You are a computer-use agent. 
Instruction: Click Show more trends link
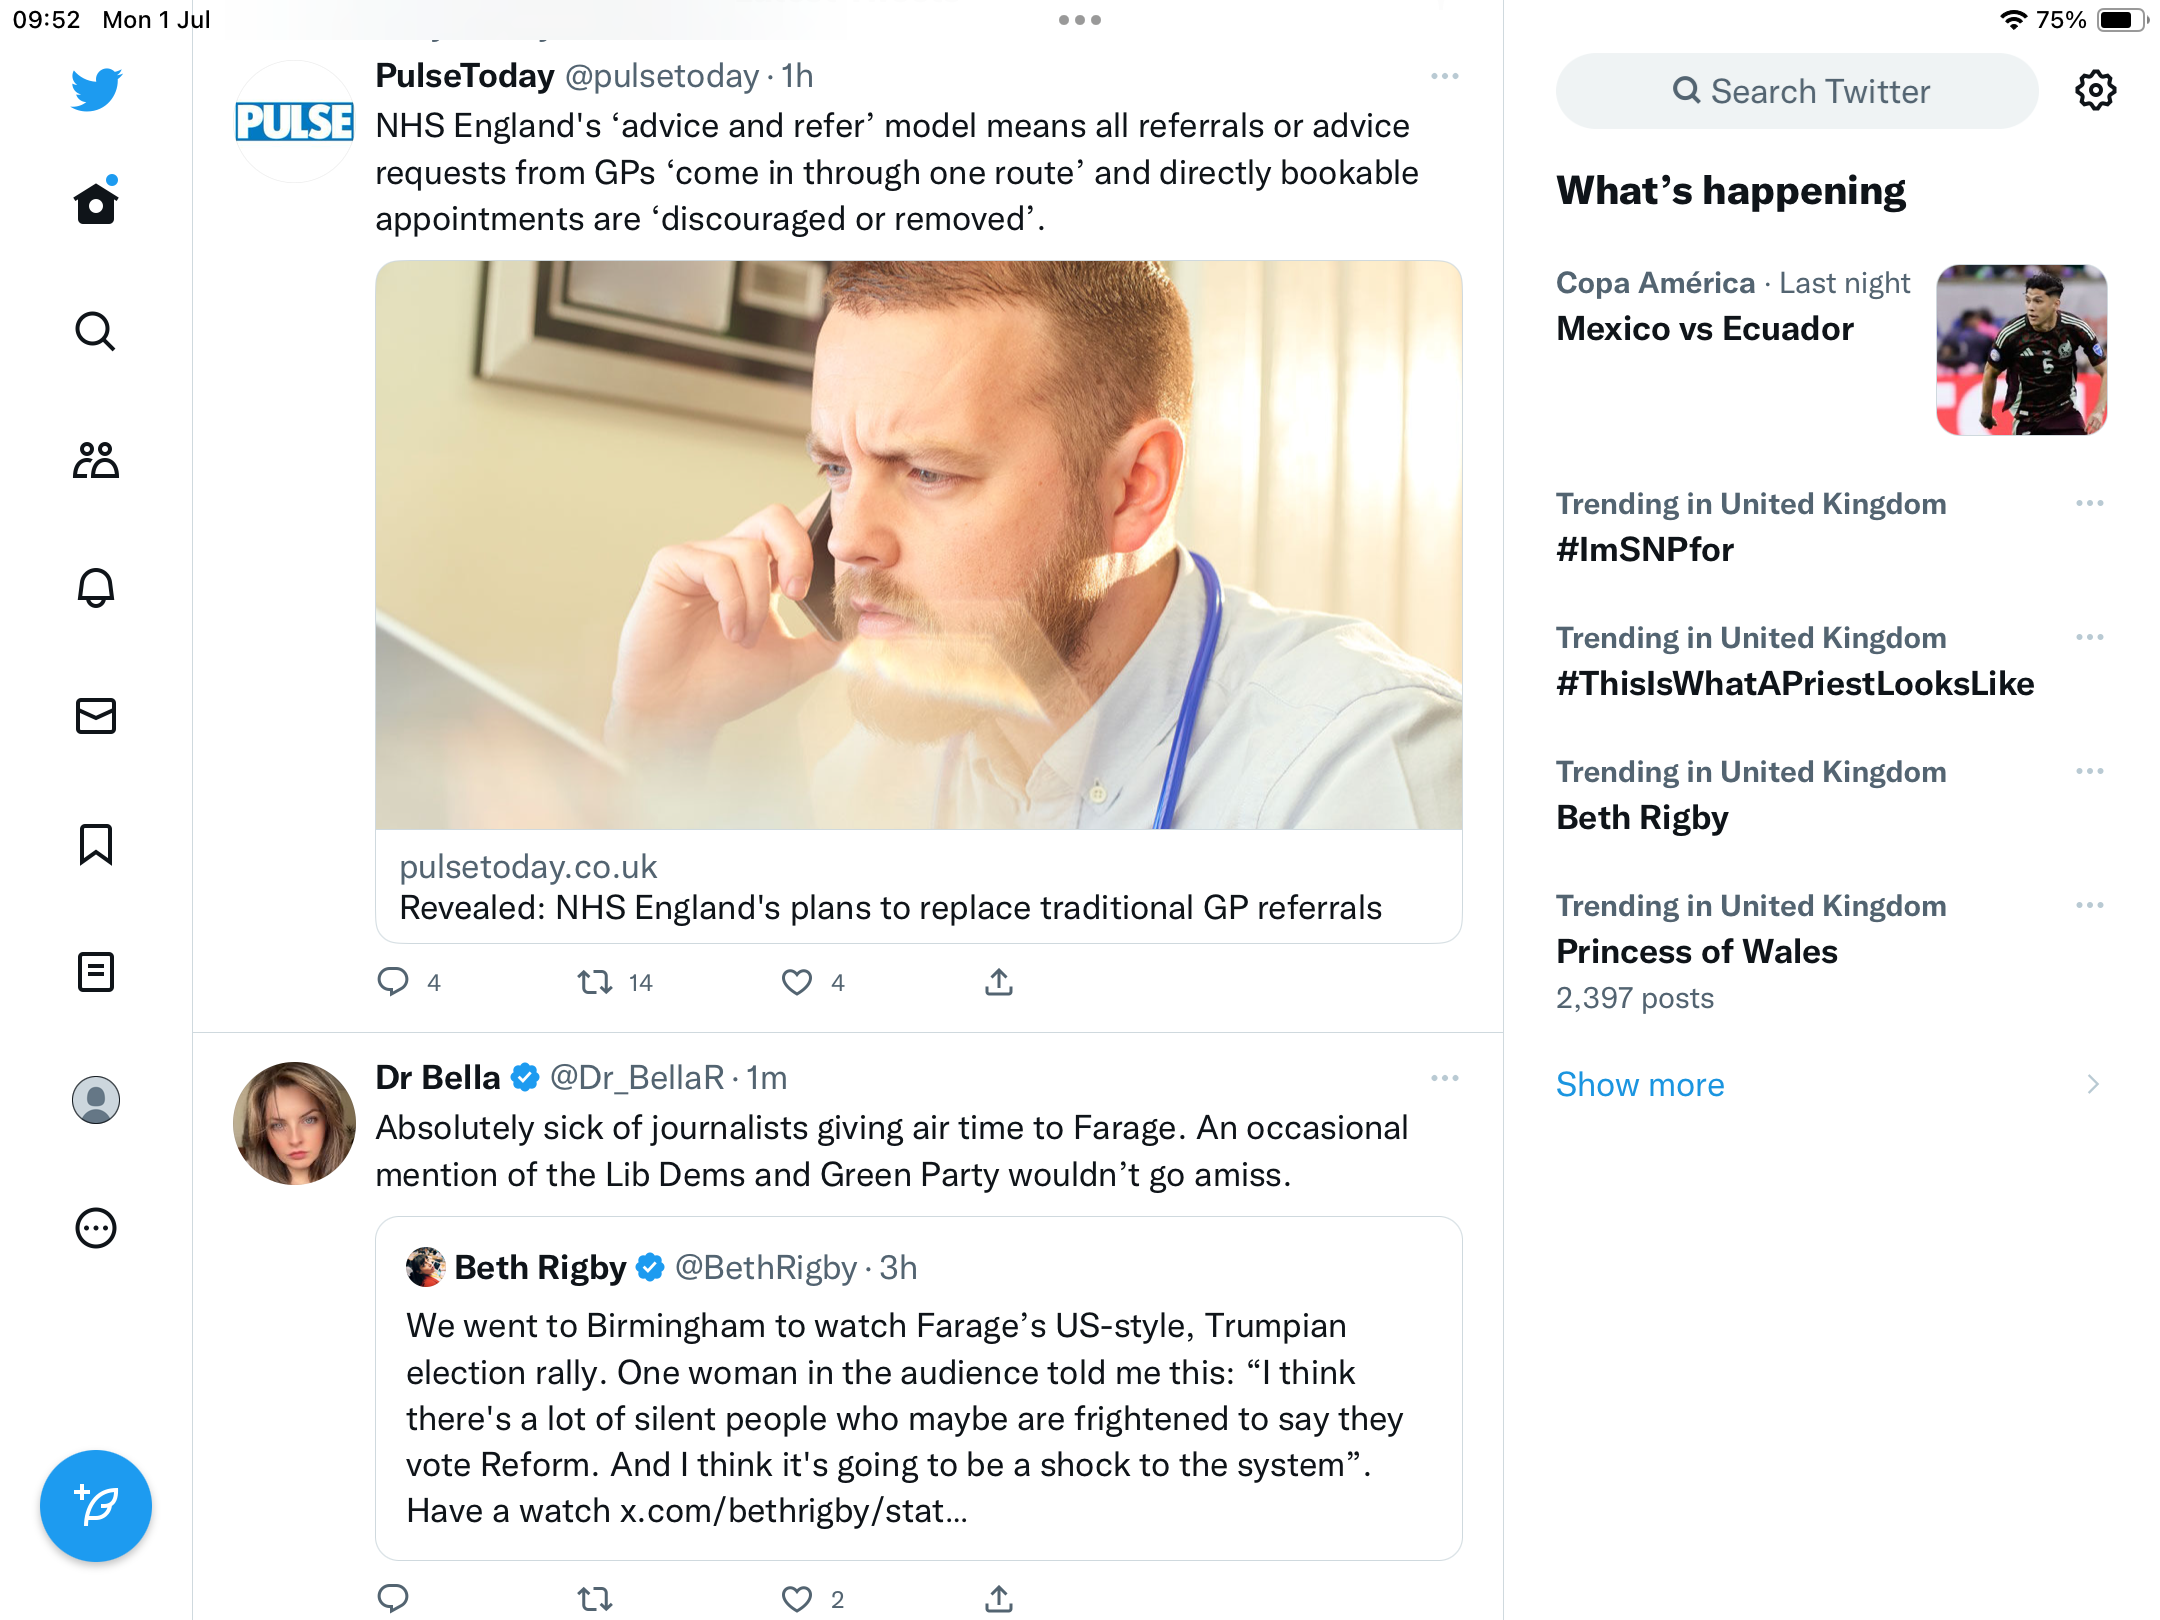[x=1640, y=1085]
